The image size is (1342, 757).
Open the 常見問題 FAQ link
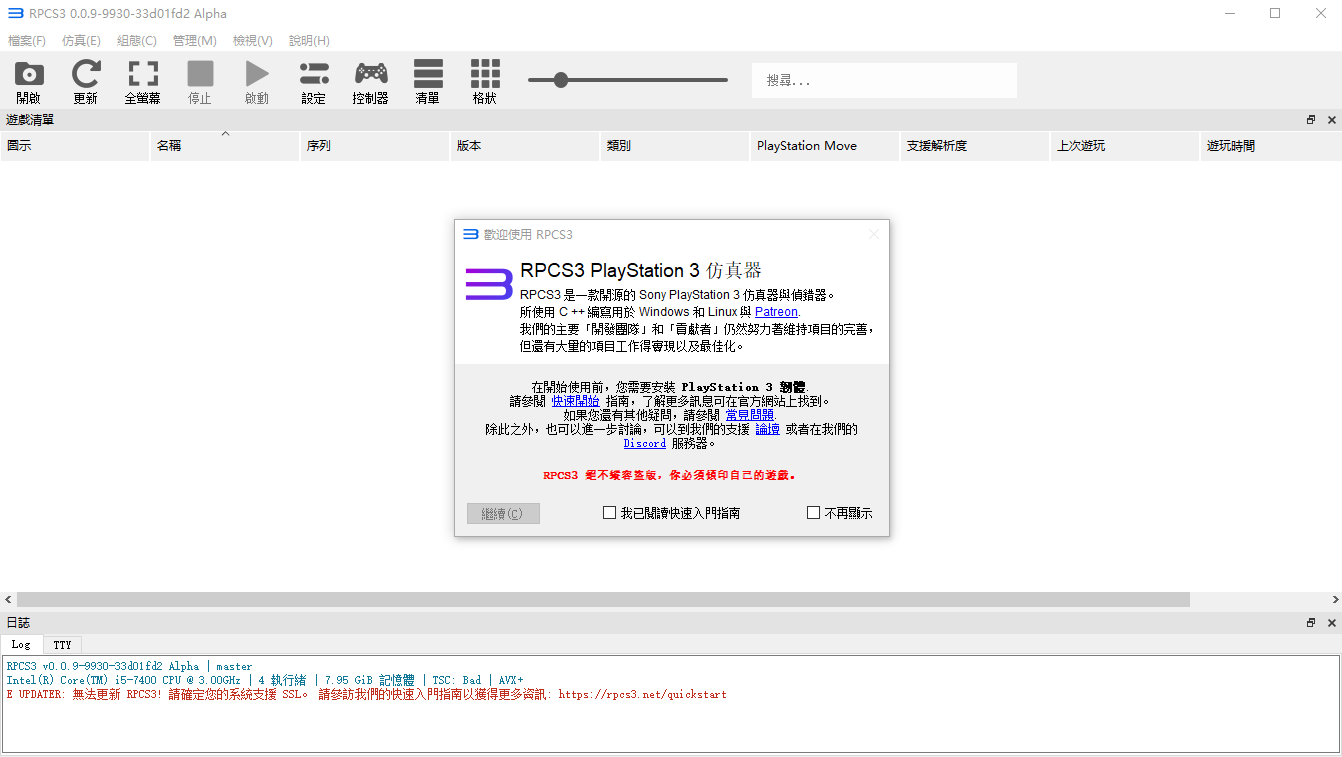pos(749,415)
